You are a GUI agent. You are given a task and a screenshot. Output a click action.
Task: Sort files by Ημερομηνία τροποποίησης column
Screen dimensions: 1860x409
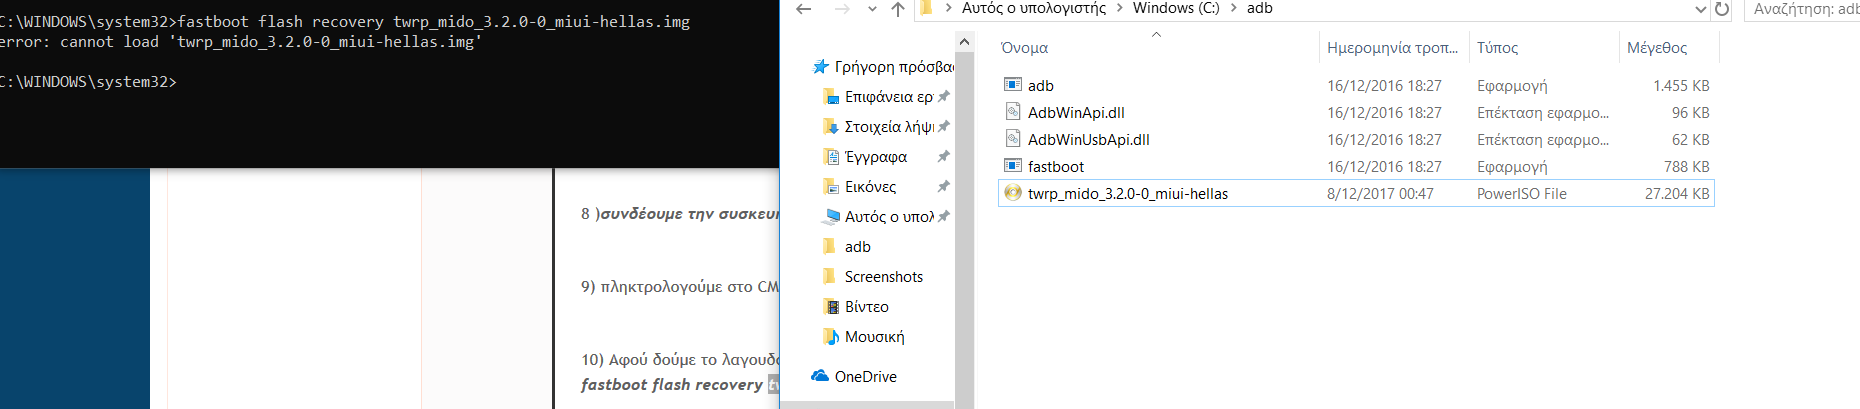coord(1392,48)
